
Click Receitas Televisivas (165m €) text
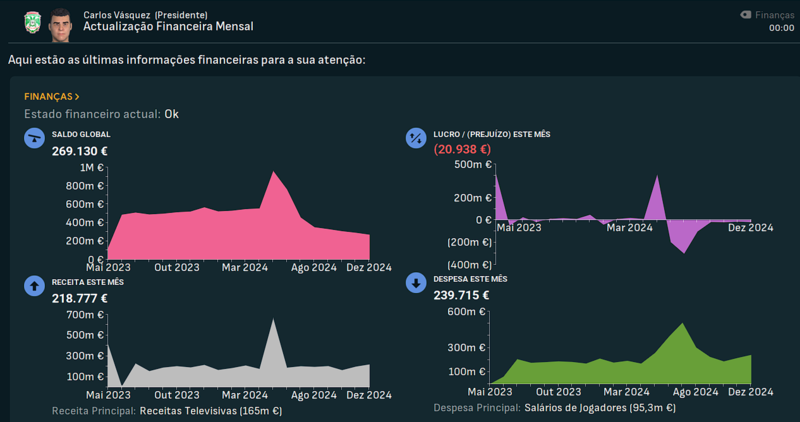click(211, 411)
